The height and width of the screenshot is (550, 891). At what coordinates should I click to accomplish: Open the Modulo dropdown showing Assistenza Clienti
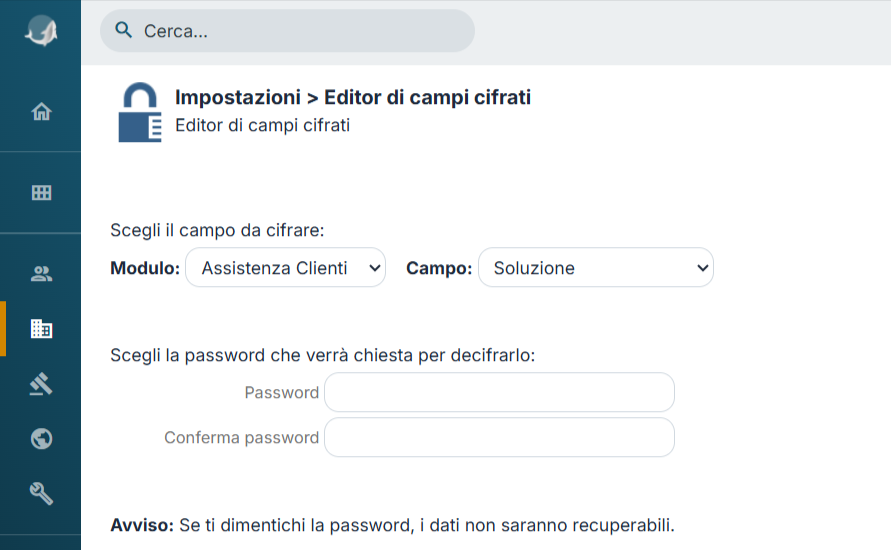click(x=285, y=267)
